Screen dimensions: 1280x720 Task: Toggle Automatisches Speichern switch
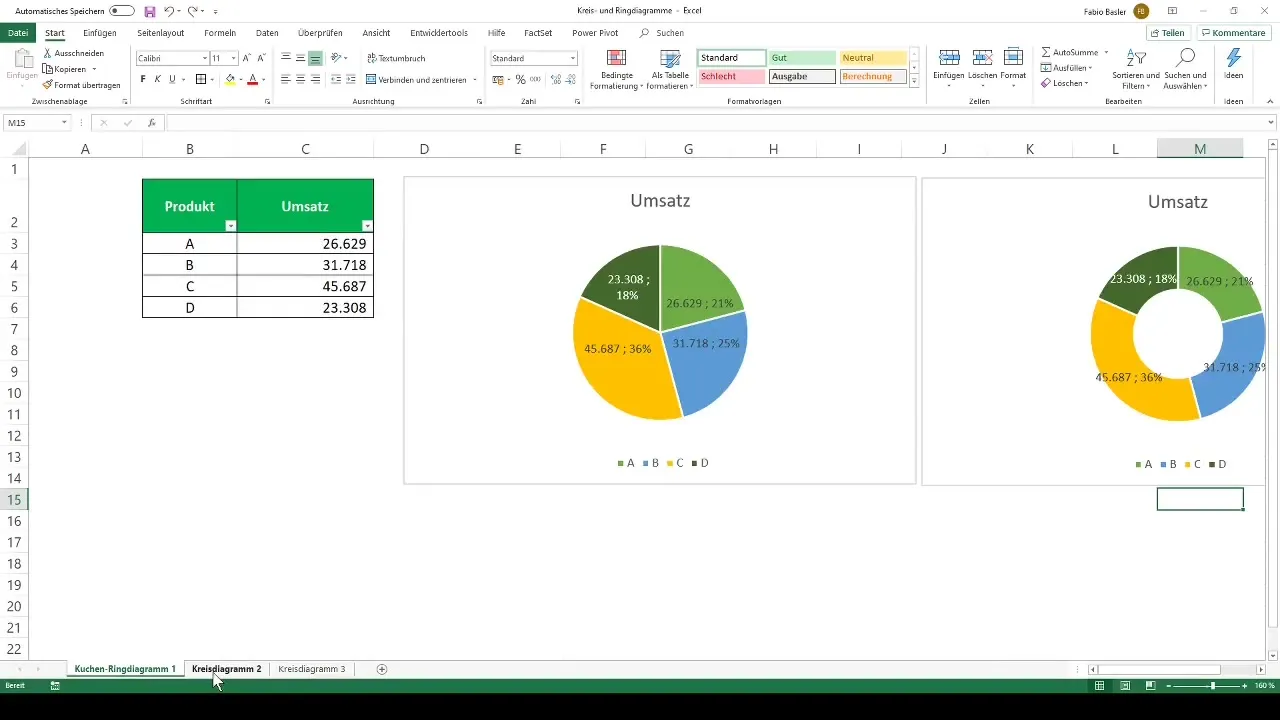(x=123, y=11)
